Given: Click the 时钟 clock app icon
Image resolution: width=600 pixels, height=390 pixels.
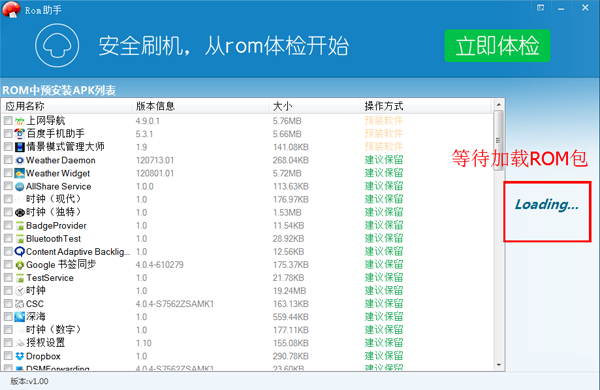Looking at the screenshot, I should (x=20, y=291).
